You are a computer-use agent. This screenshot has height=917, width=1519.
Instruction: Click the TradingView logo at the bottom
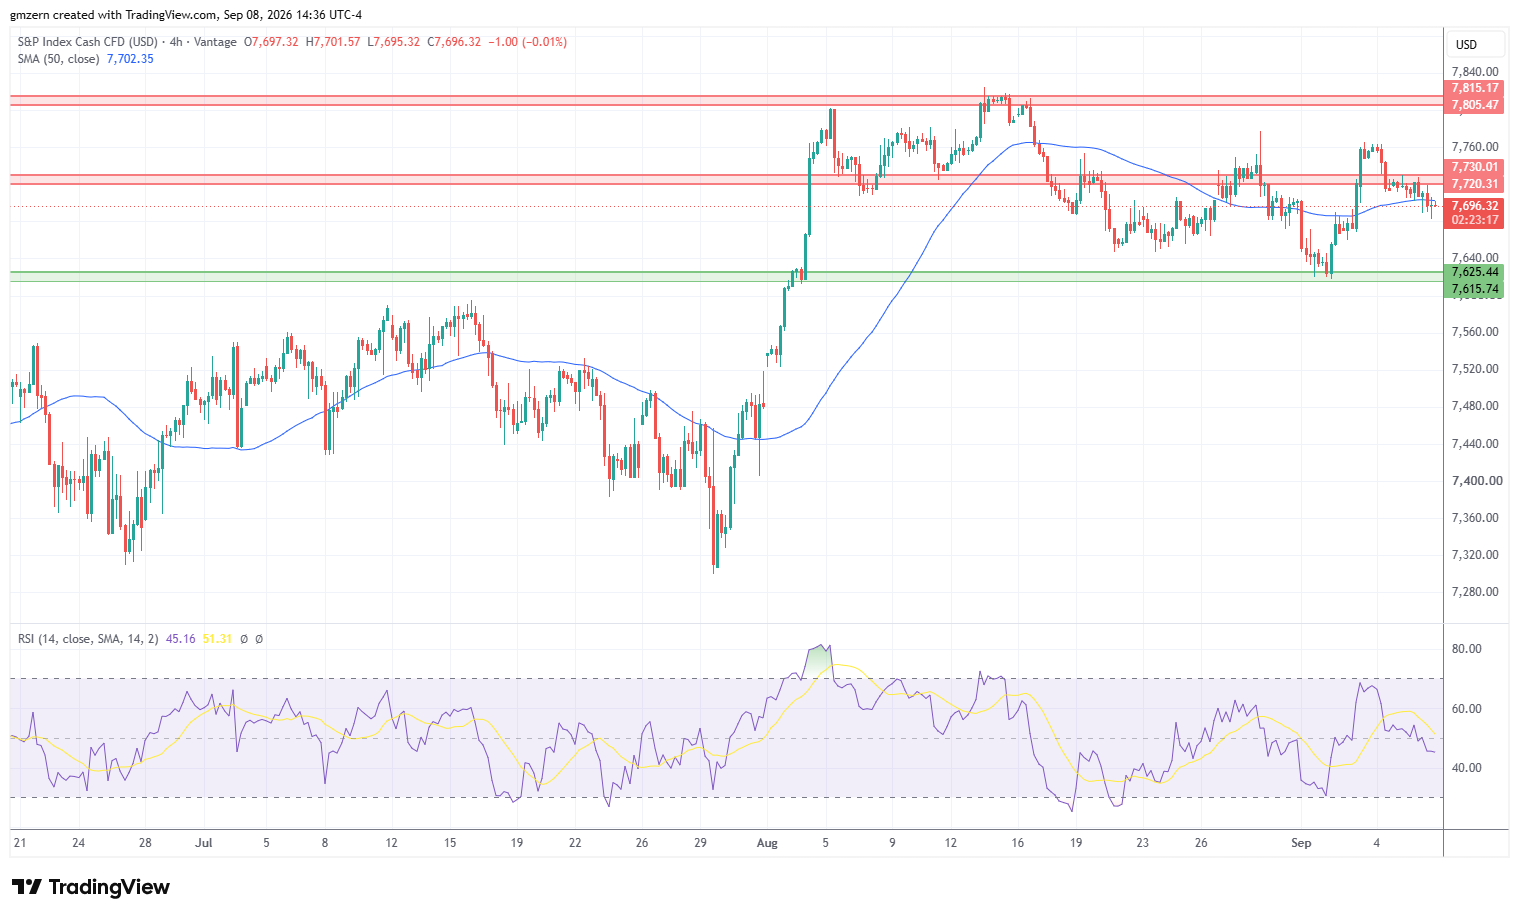[91, 887]
